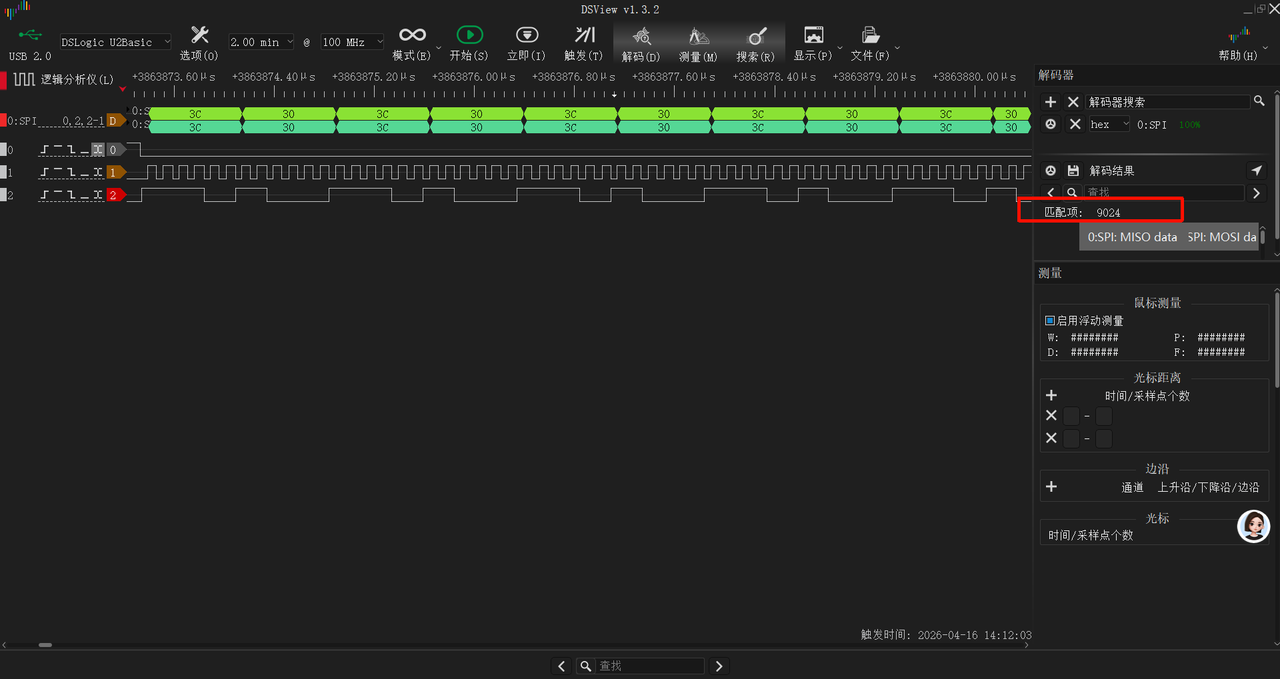Image resolution: width=1280 pixels, height=679 pixels.
Task: Open the 触发 trigger settings
Action: pos(583,41)
